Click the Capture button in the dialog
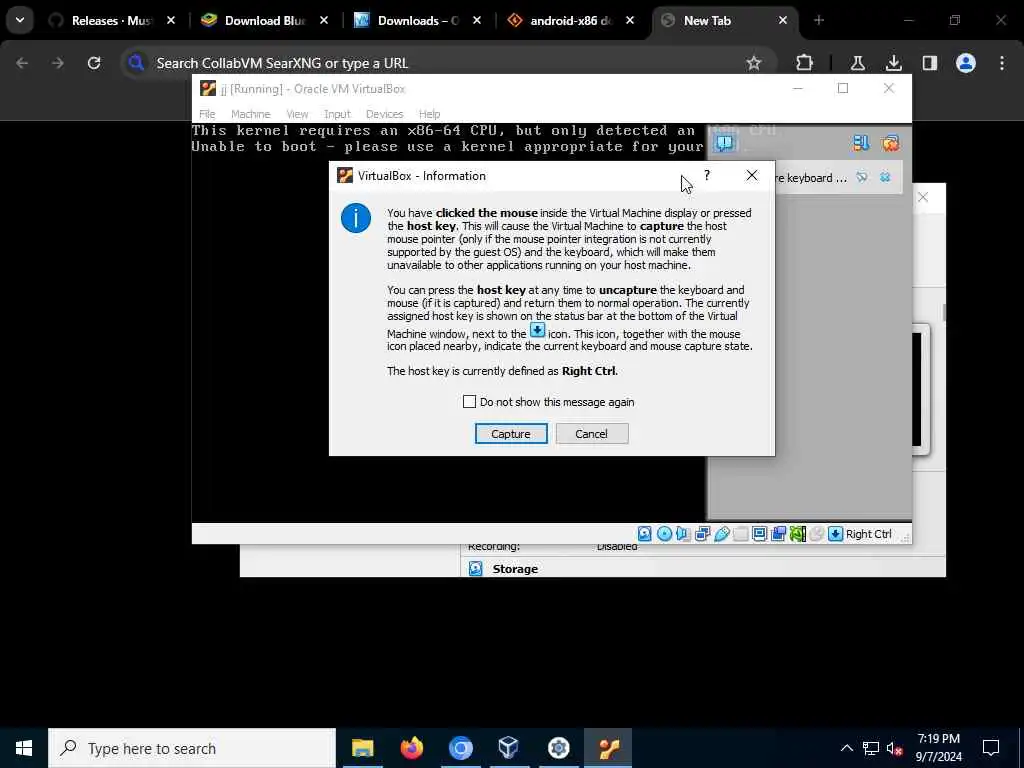 [x=511, y=434]
